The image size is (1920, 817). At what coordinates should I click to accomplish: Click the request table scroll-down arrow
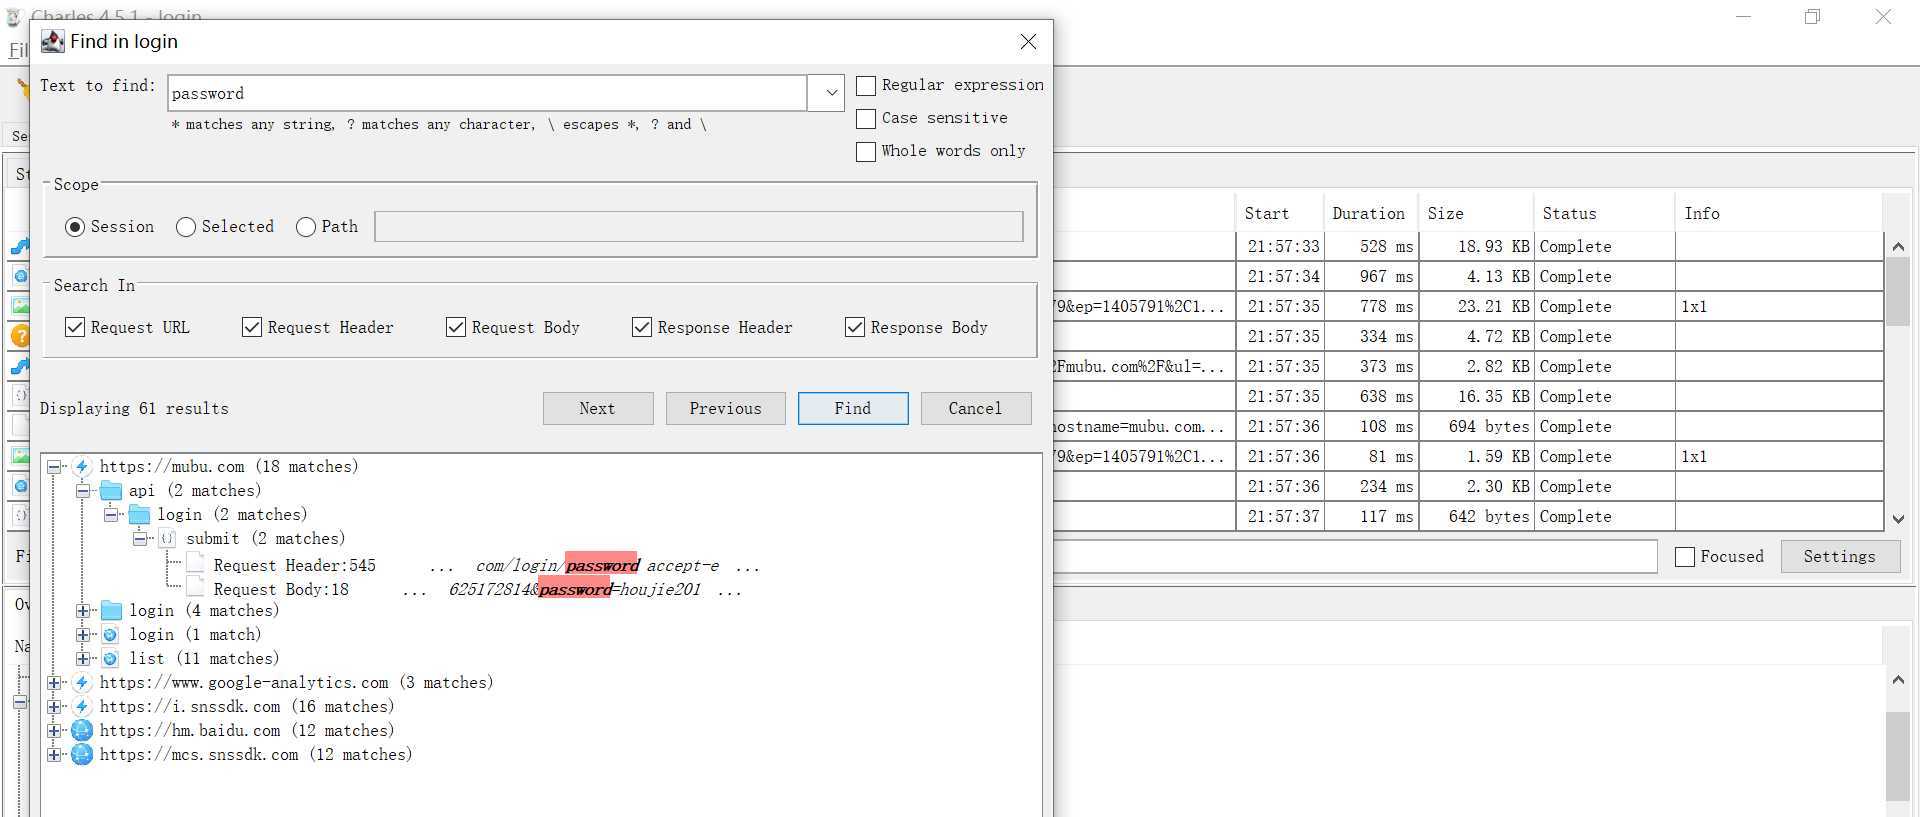[1898, 518]
